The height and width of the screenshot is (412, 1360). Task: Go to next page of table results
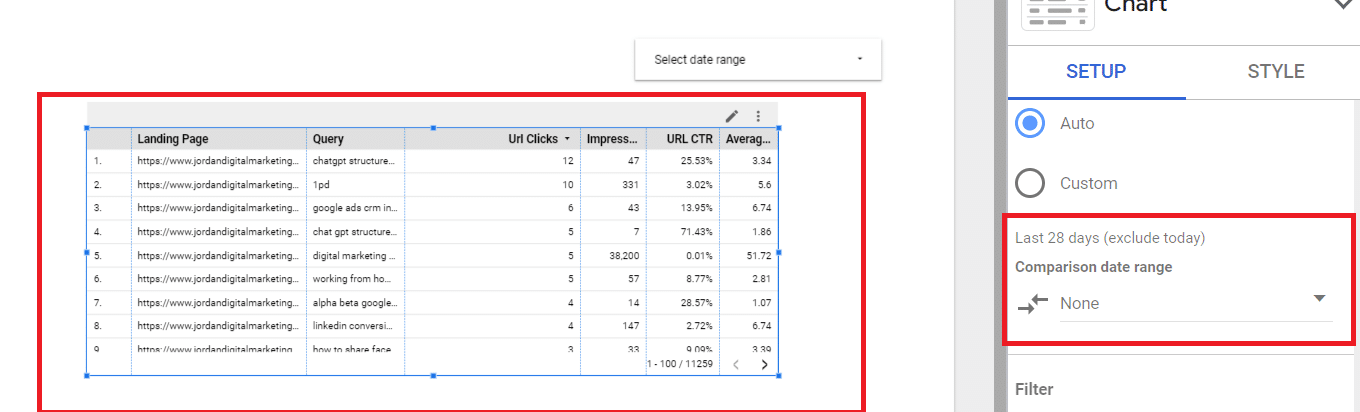tap(765, 364)
